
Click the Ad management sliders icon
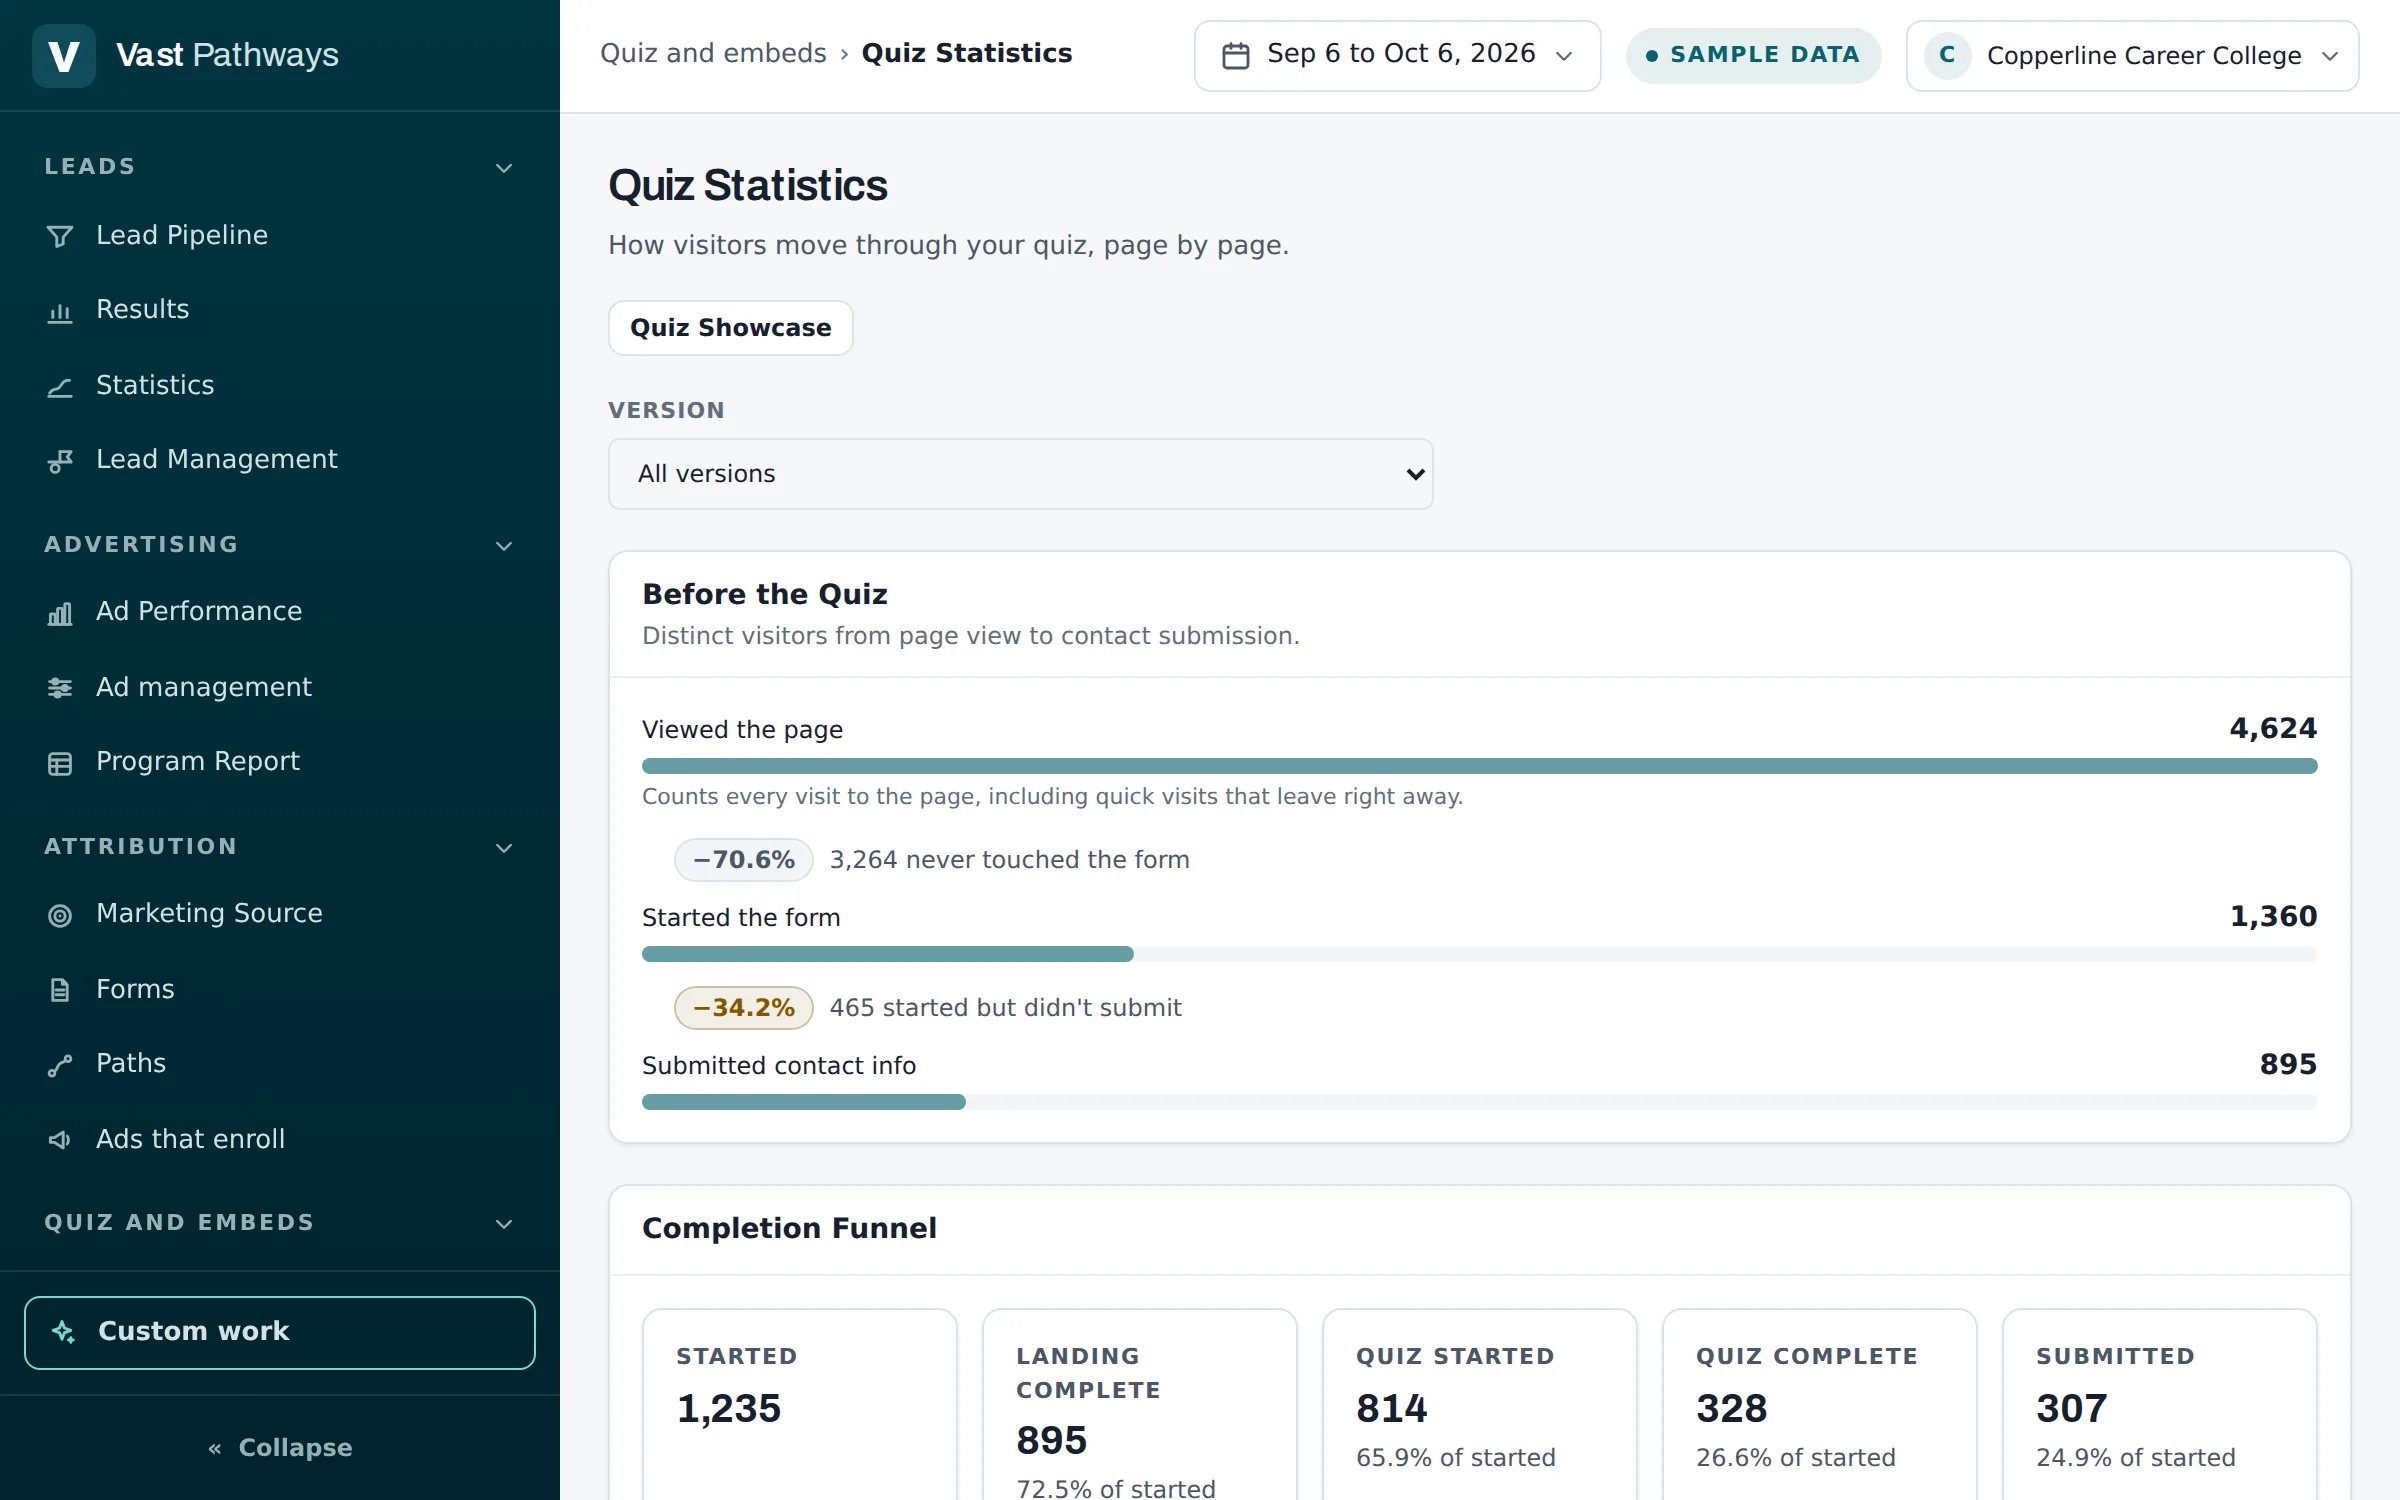(x=60, y=688)
